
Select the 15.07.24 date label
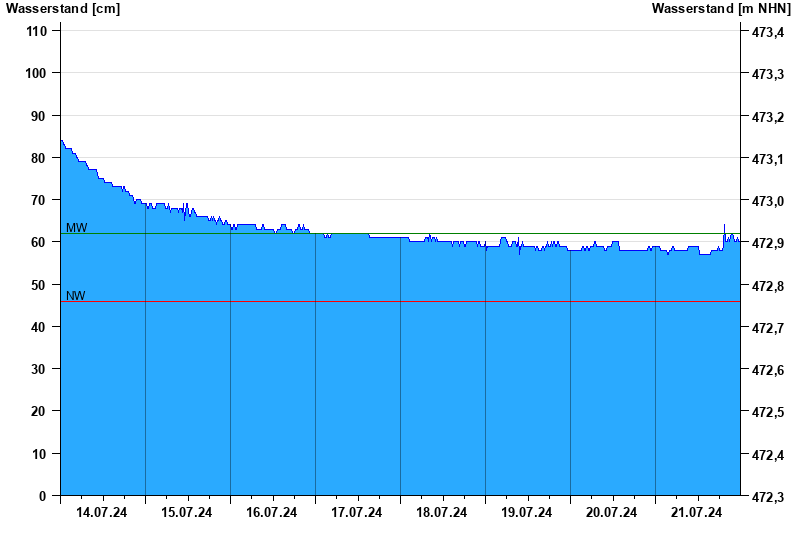[186, 512]
